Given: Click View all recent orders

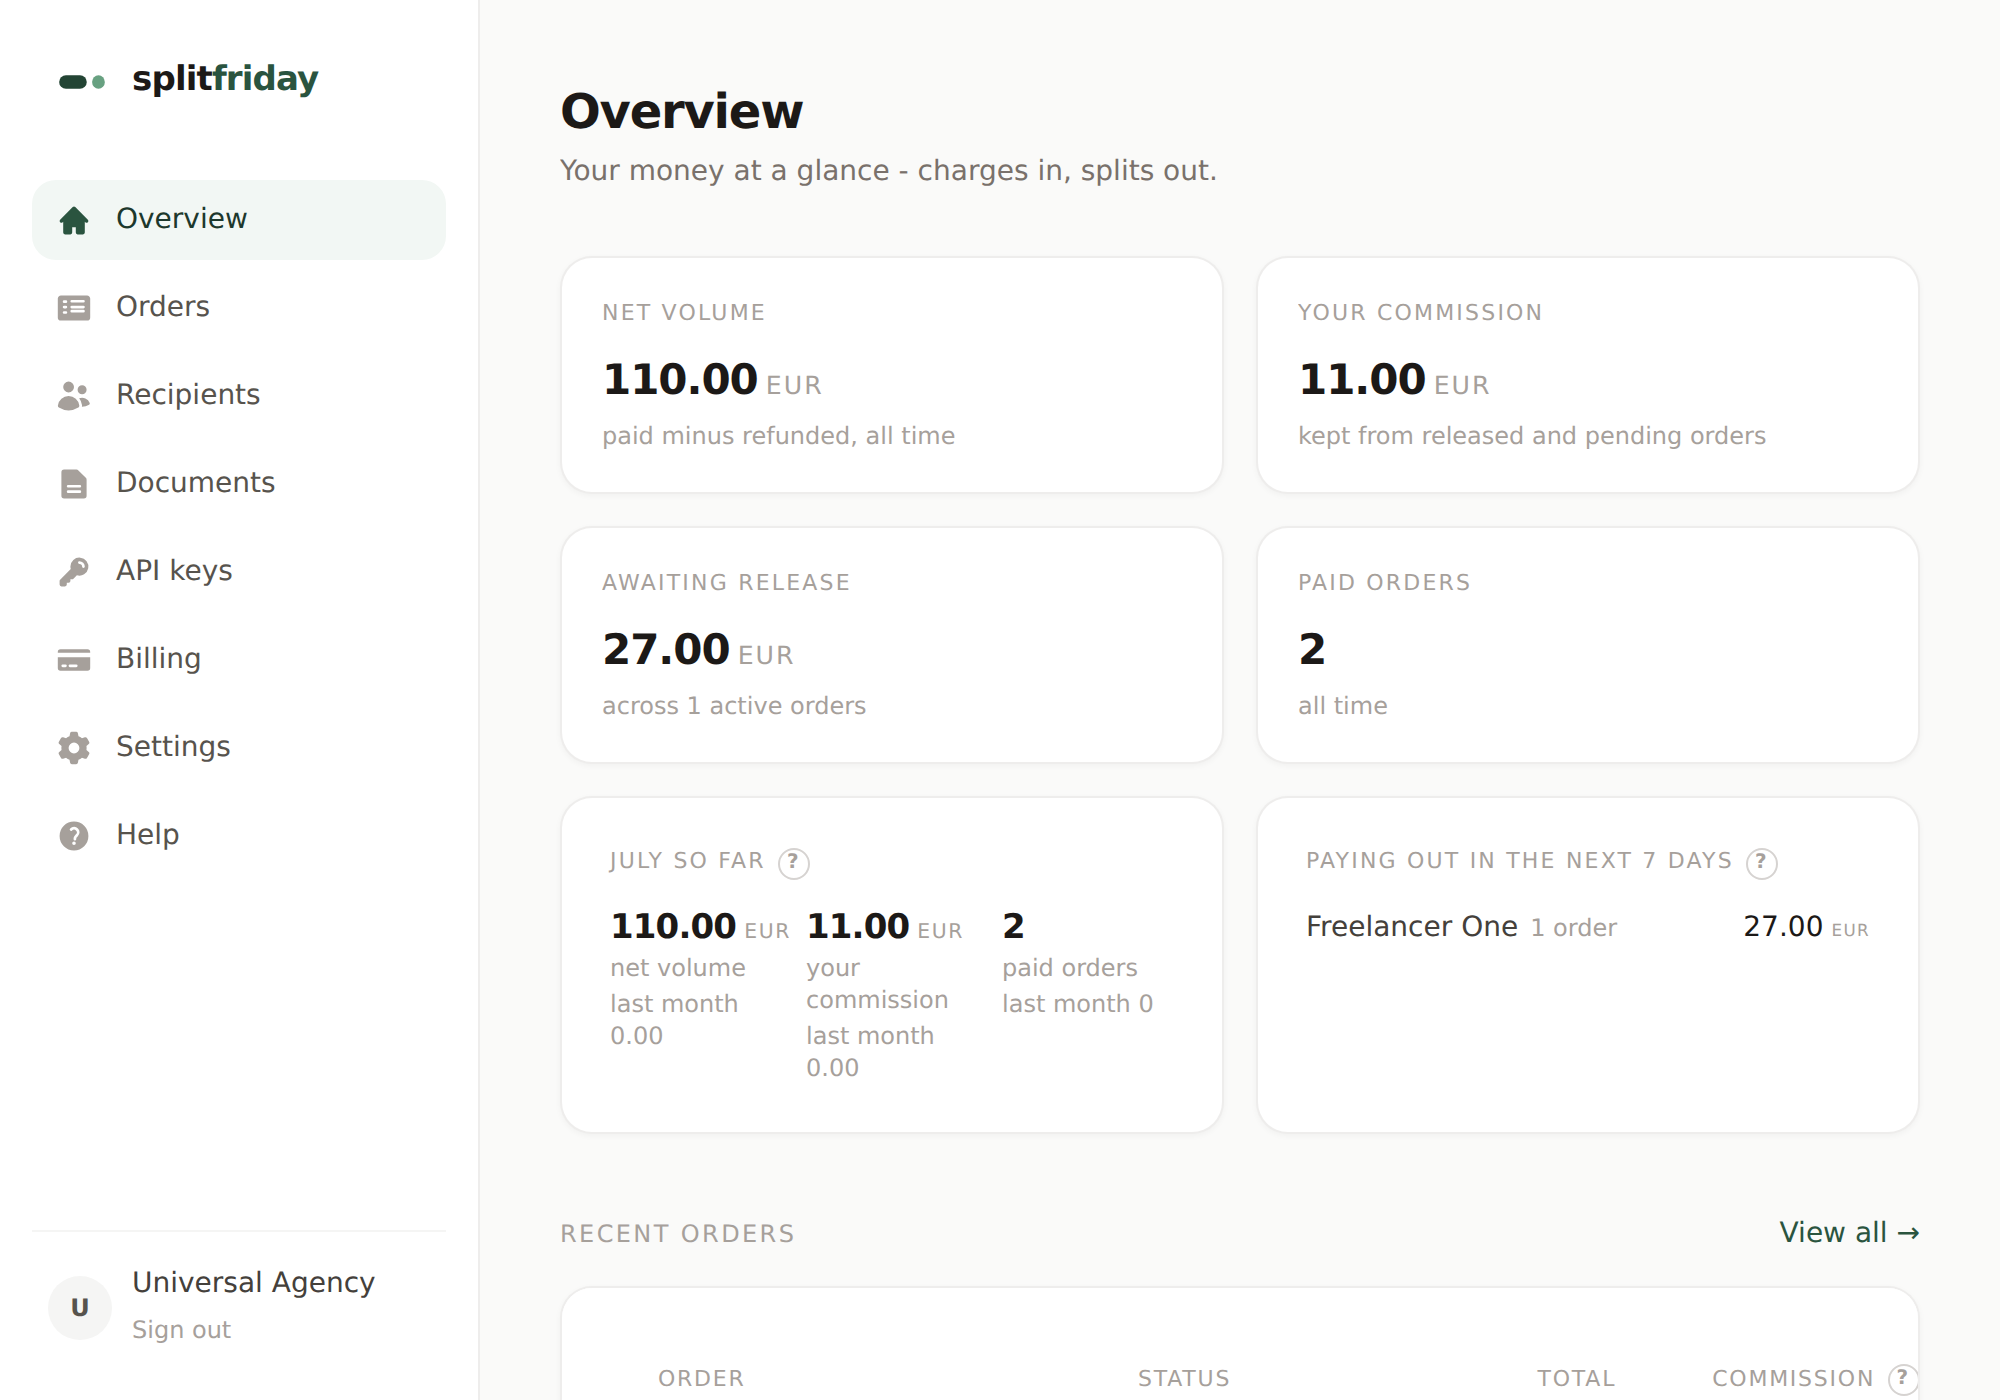Looking at the screenshot, I should [1849, 1232].
